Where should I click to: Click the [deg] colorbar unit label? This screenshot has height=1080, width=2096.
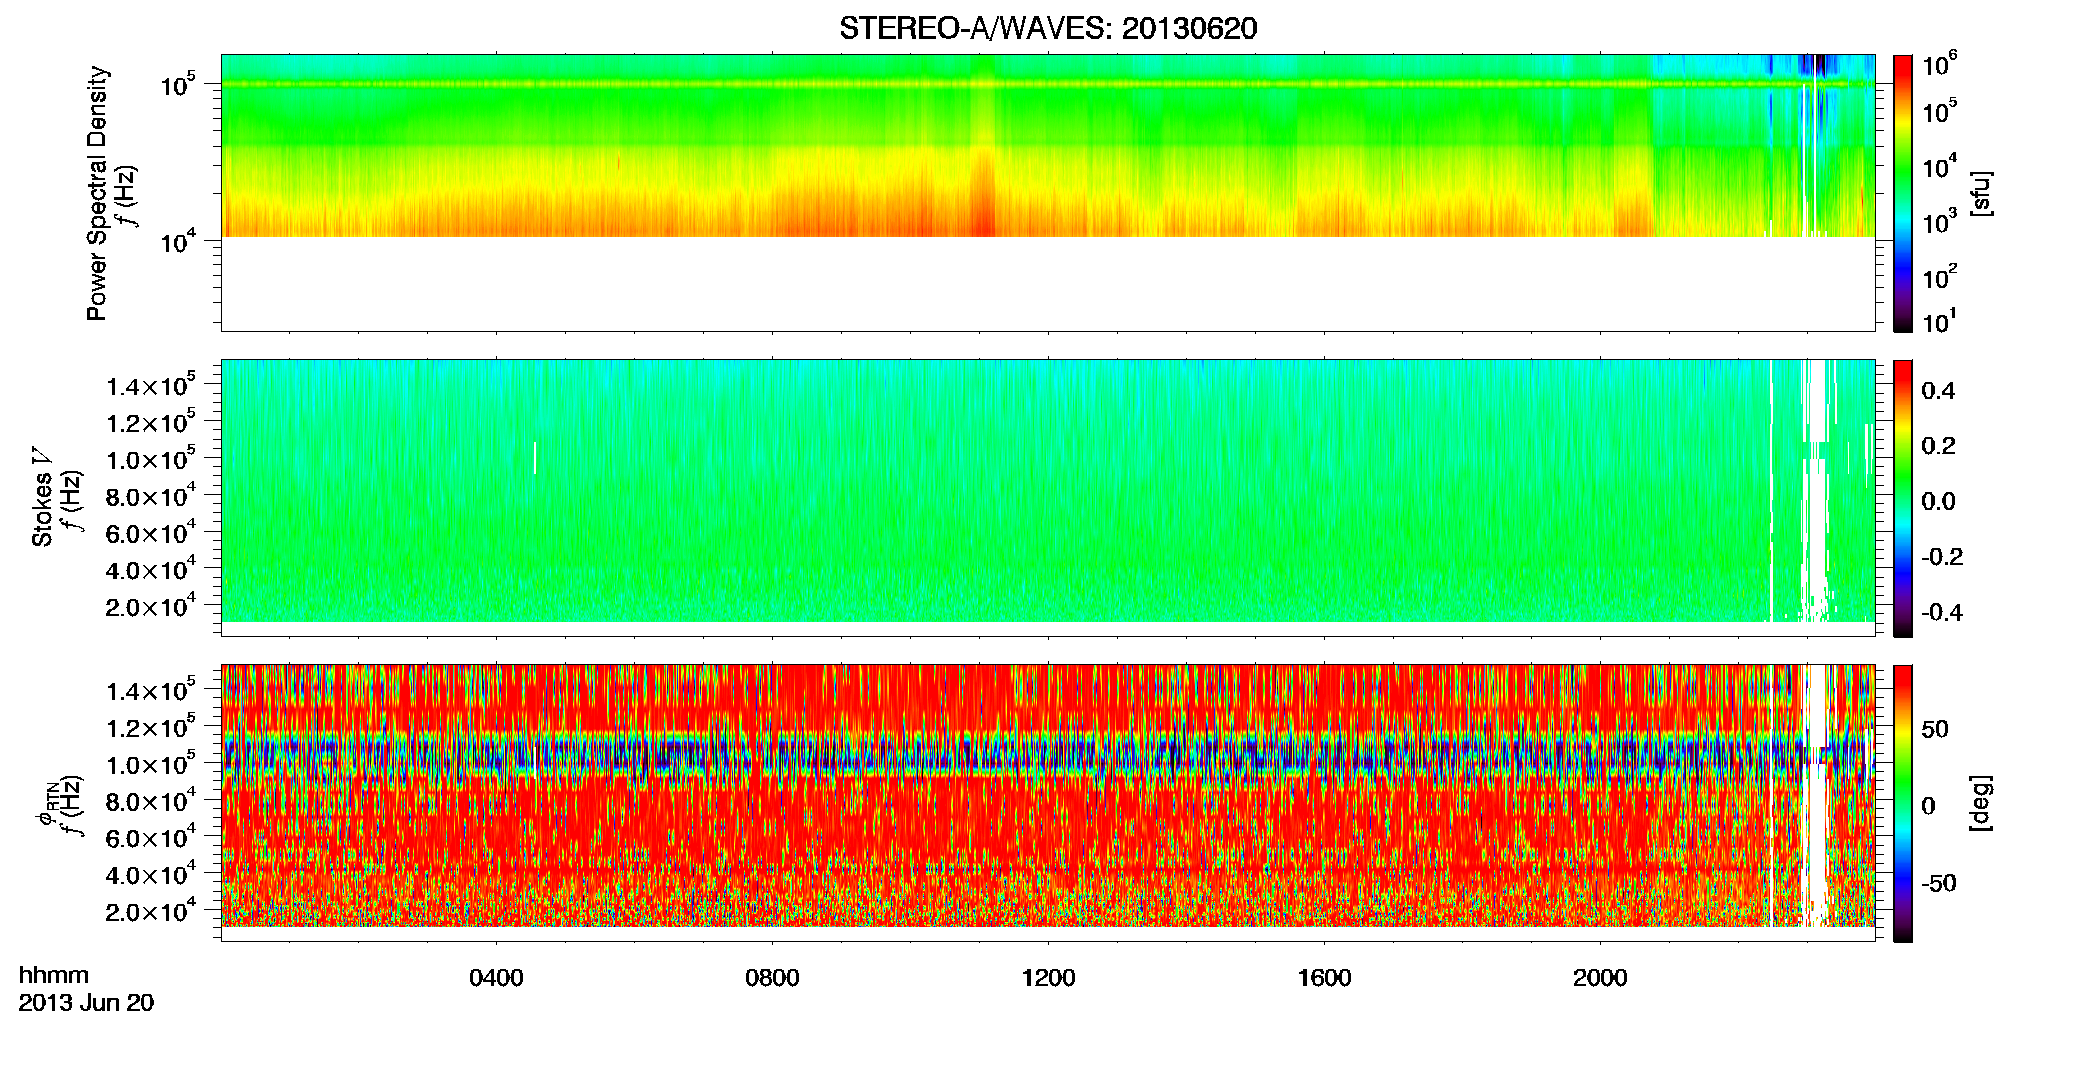pyautogui.click(x=1981, y=803)
